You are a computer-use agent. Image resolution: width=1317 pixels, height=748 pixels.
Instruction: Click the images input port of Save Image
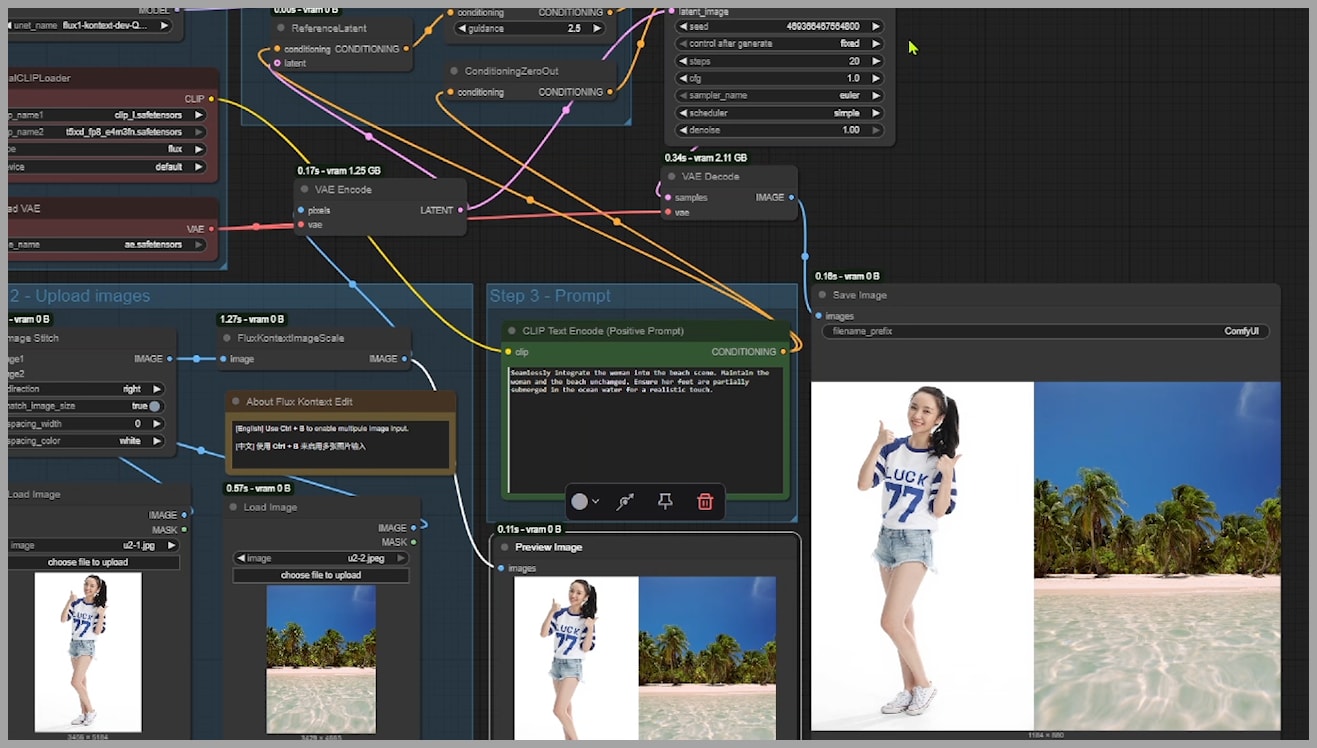(818, 316)
